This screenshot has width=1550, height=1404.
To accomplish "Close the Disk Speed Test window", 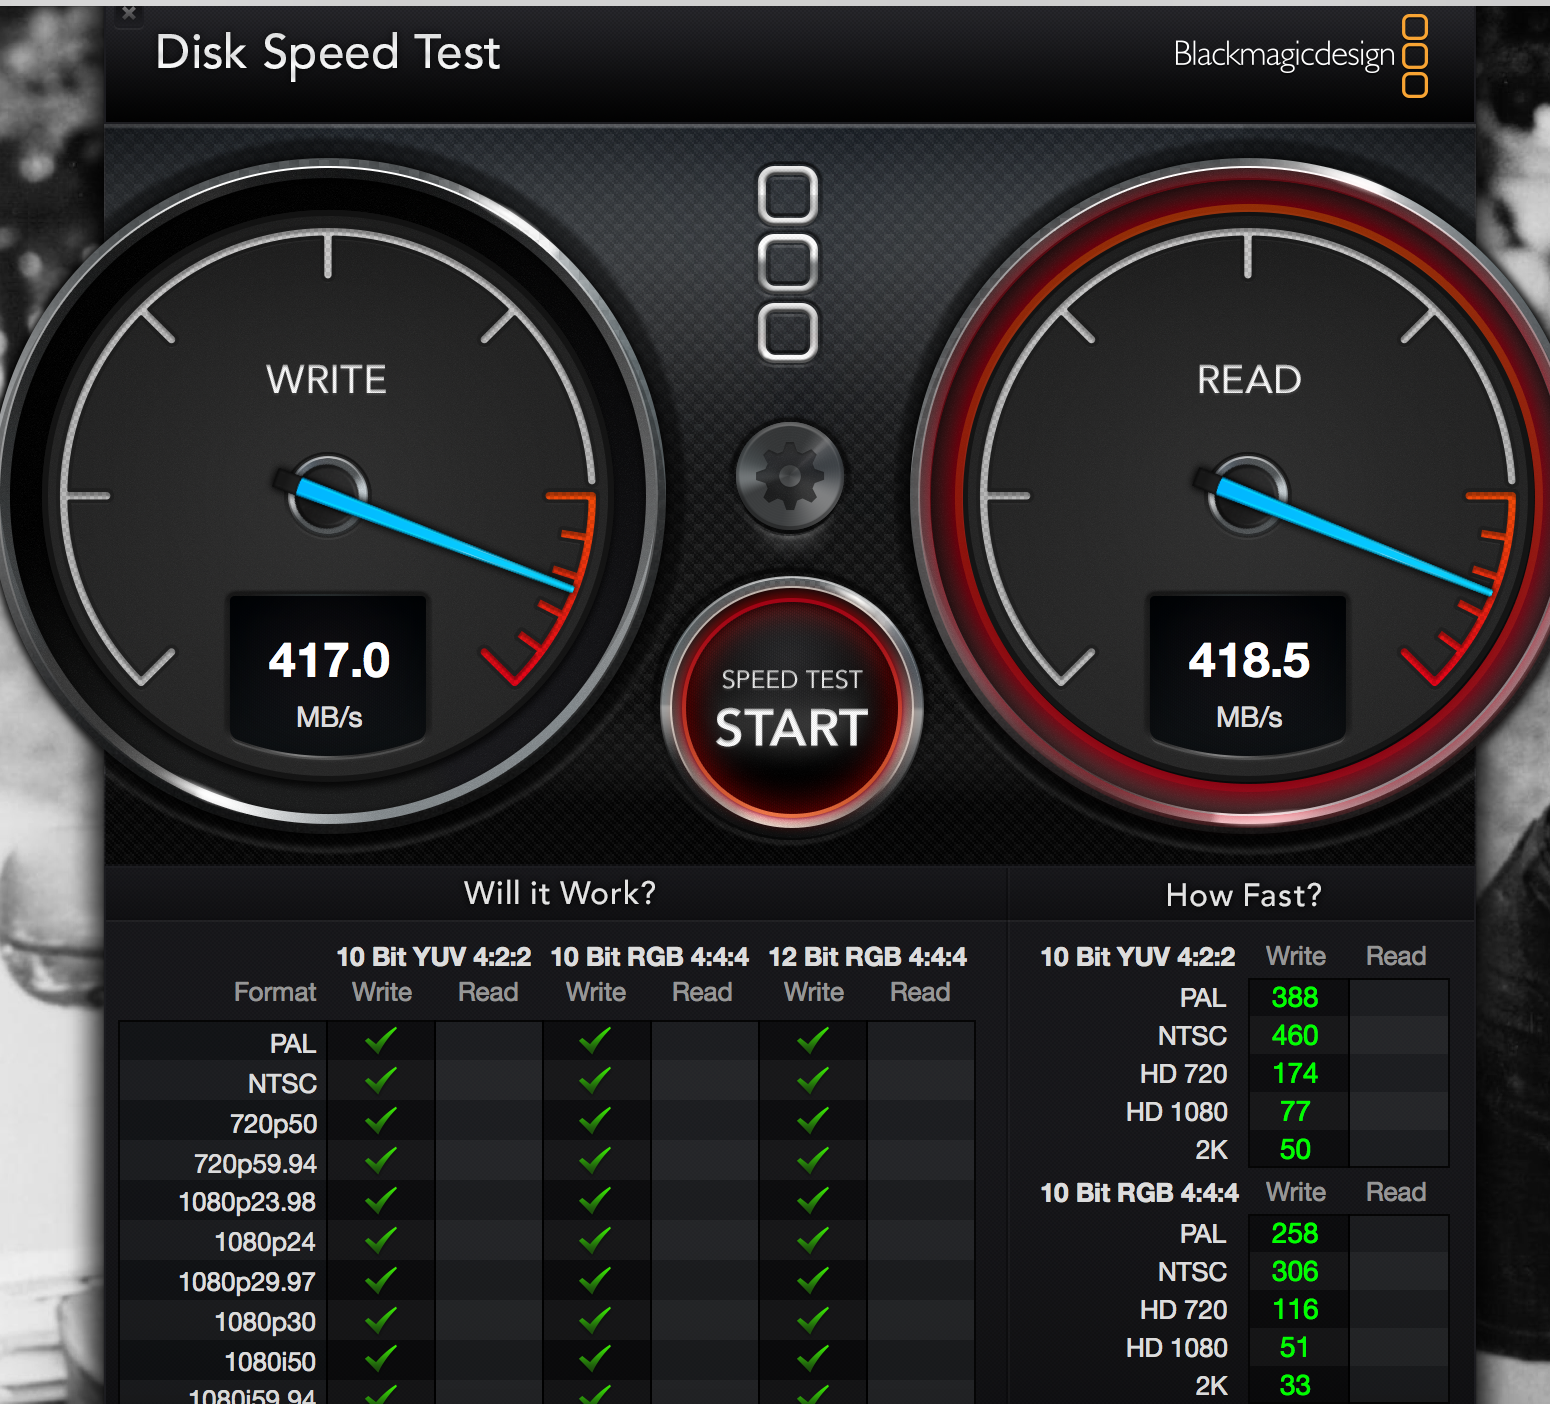I will coord(129,13).
